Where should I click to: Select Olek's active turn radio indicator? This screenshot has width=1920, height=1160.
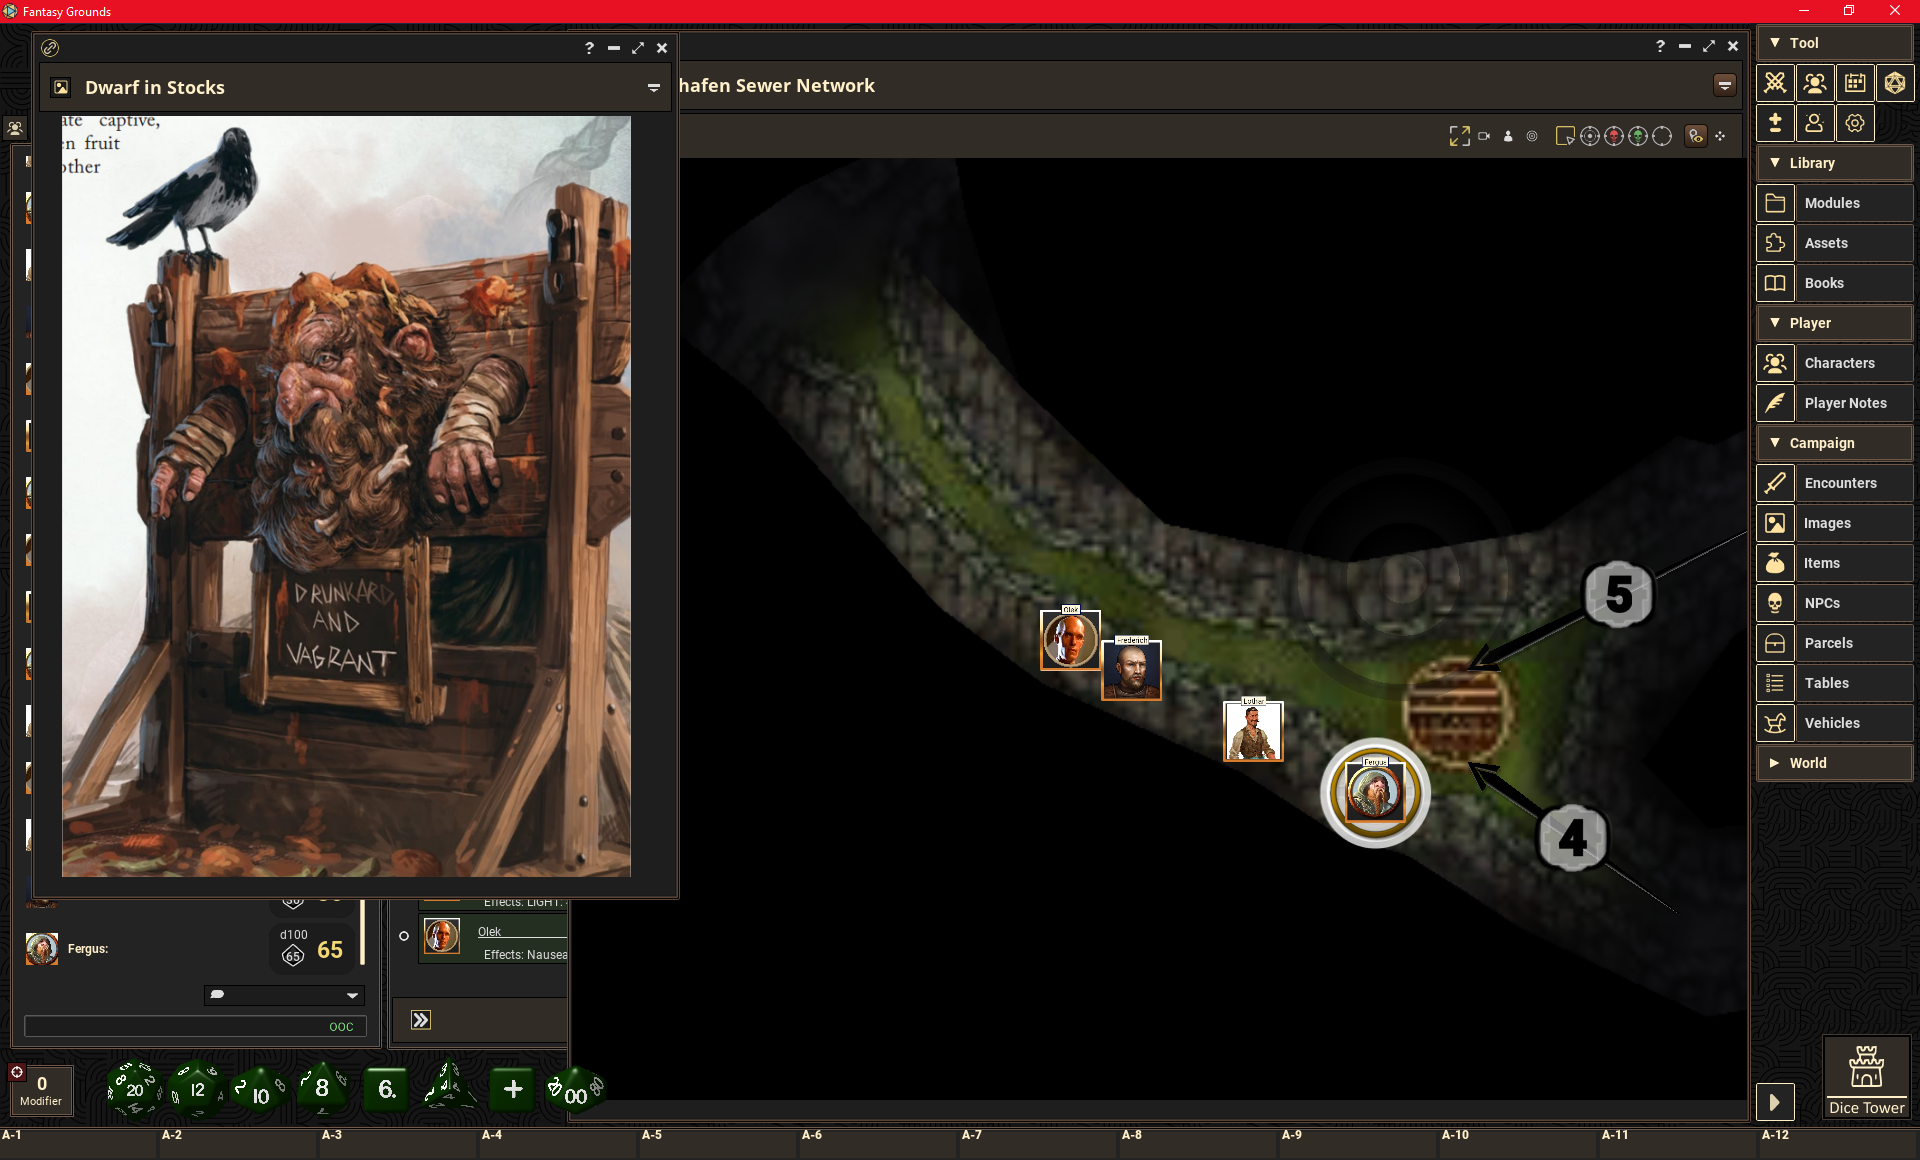point(404,936)
